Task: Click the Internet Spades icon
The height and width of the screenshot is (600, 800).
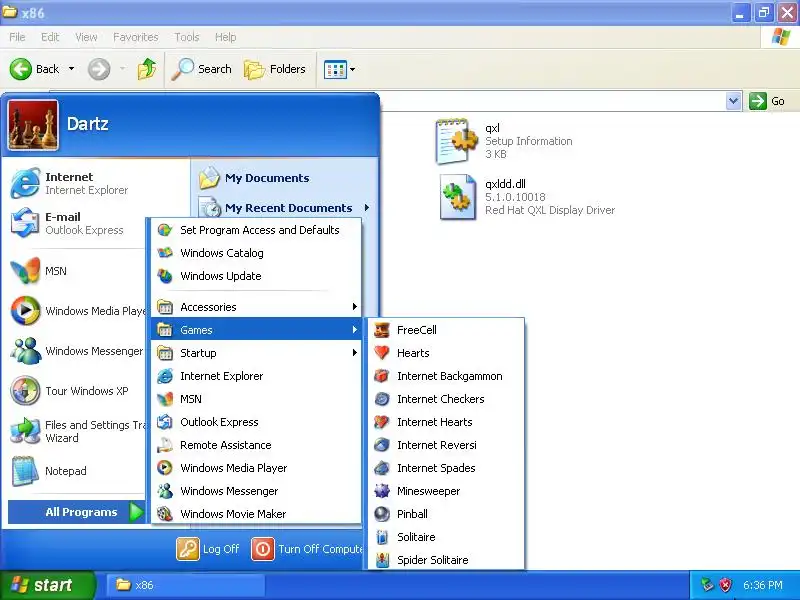Action: tap(382, 468)
